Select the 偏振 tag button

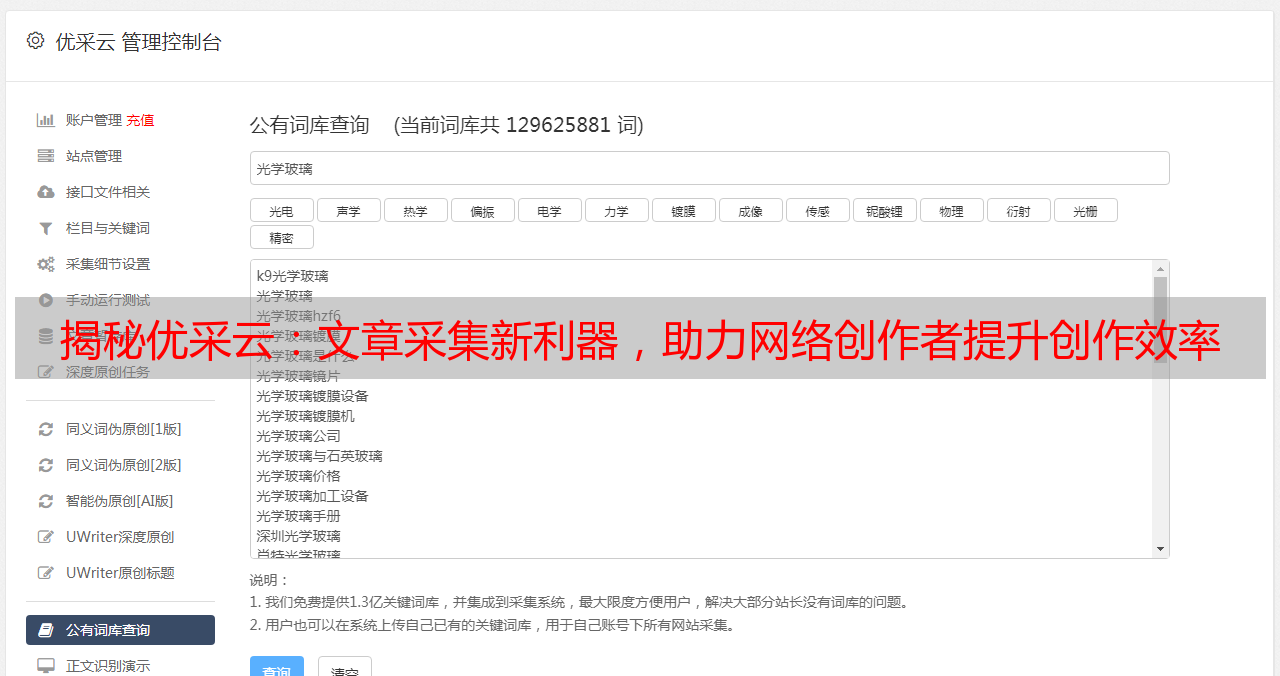pyautogui.click(x=482, y=210)
